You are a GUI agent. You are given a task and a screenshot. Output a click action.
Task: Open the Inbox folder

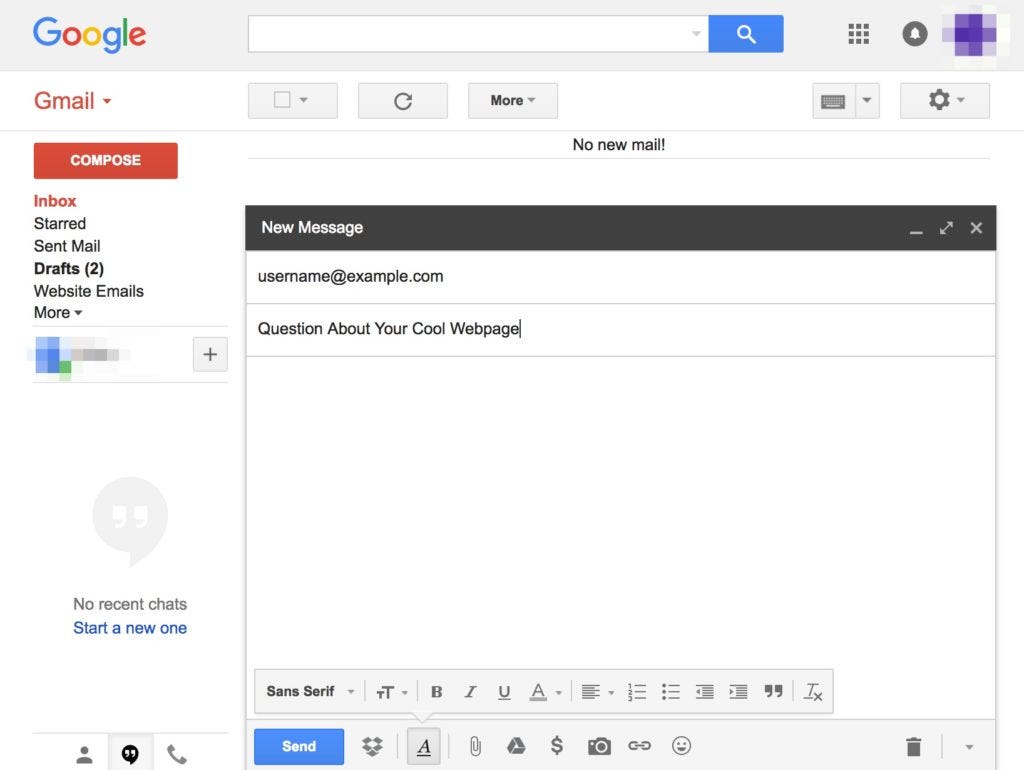[x=55, y=201]
